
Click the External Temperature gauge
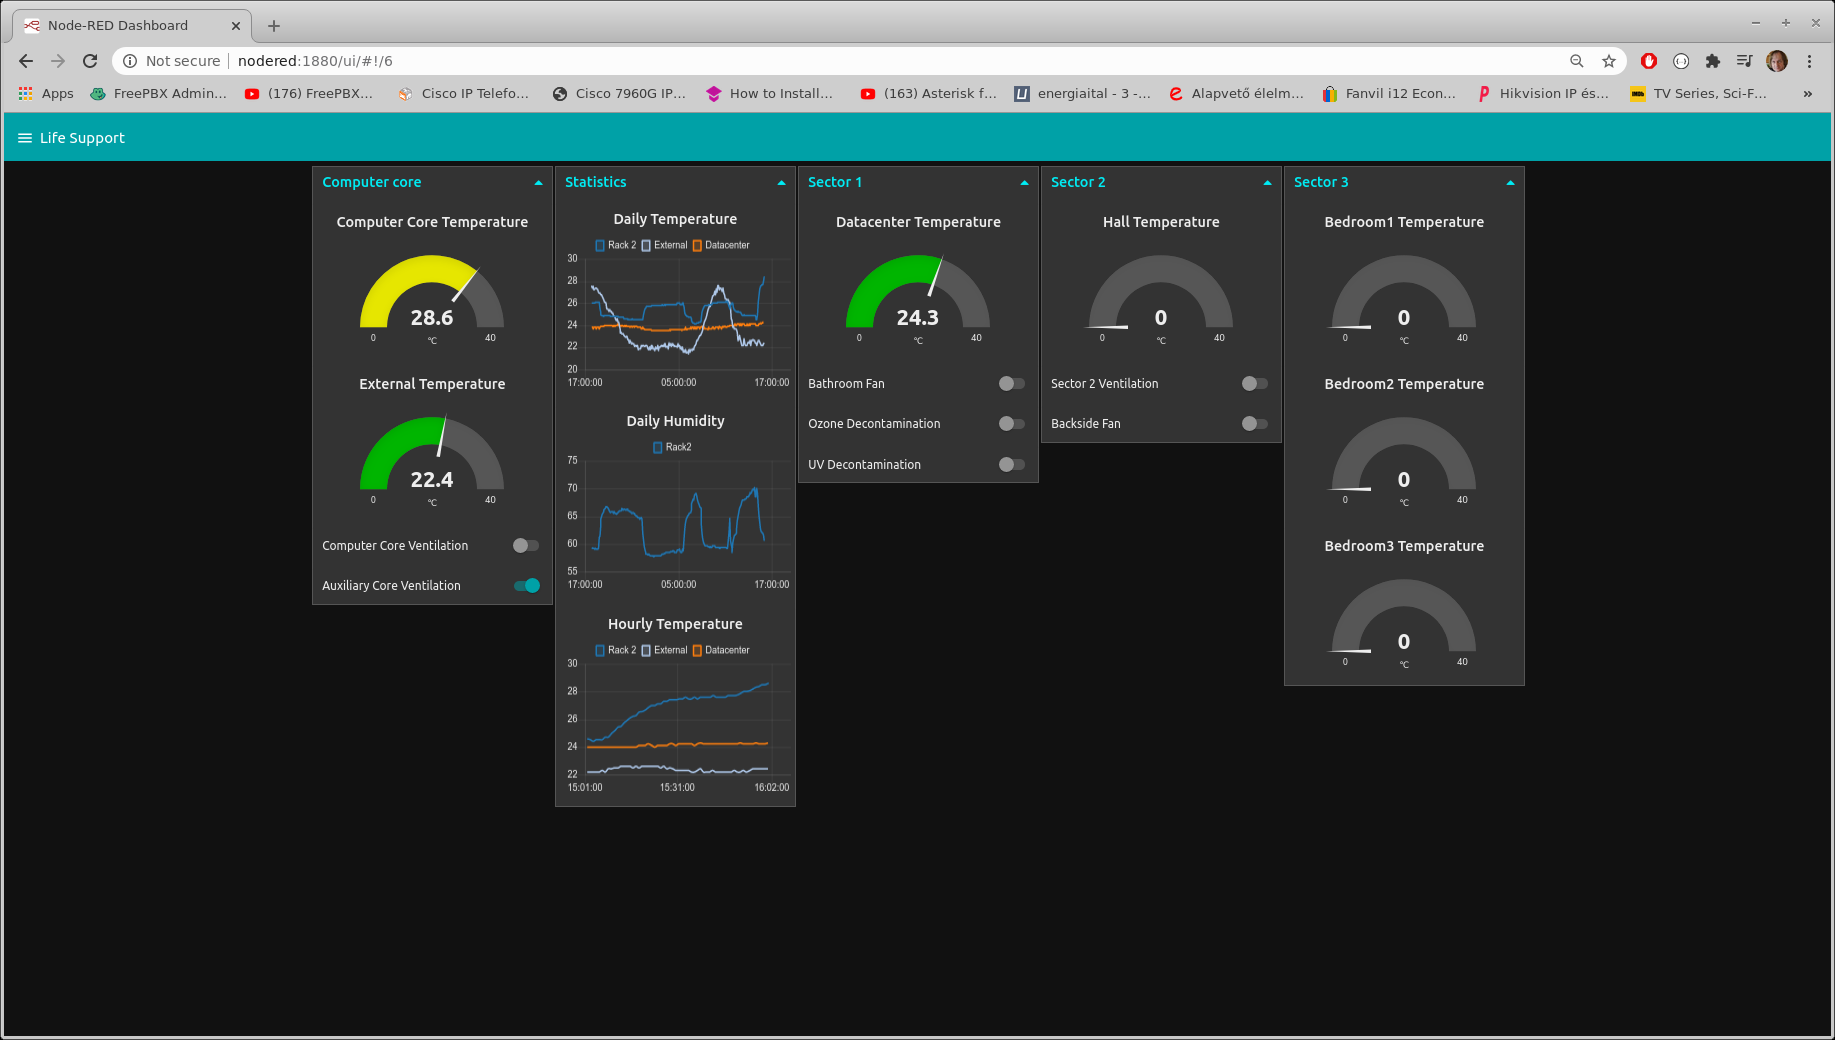pyautogui.click(x=432, y=460)
